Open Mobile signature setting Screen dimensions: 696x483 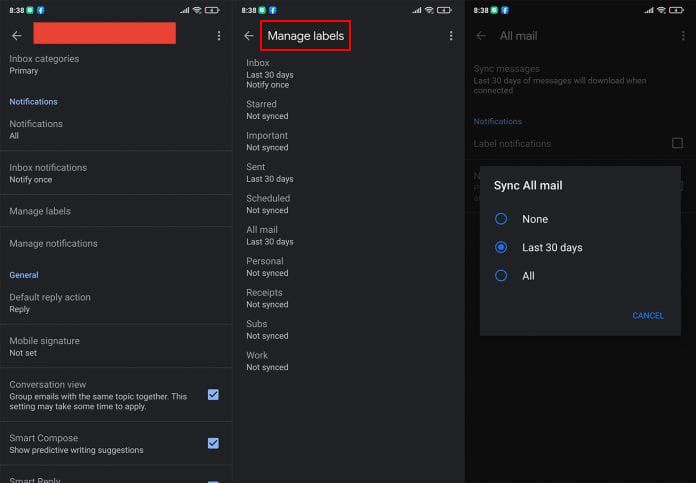[116, 346]
